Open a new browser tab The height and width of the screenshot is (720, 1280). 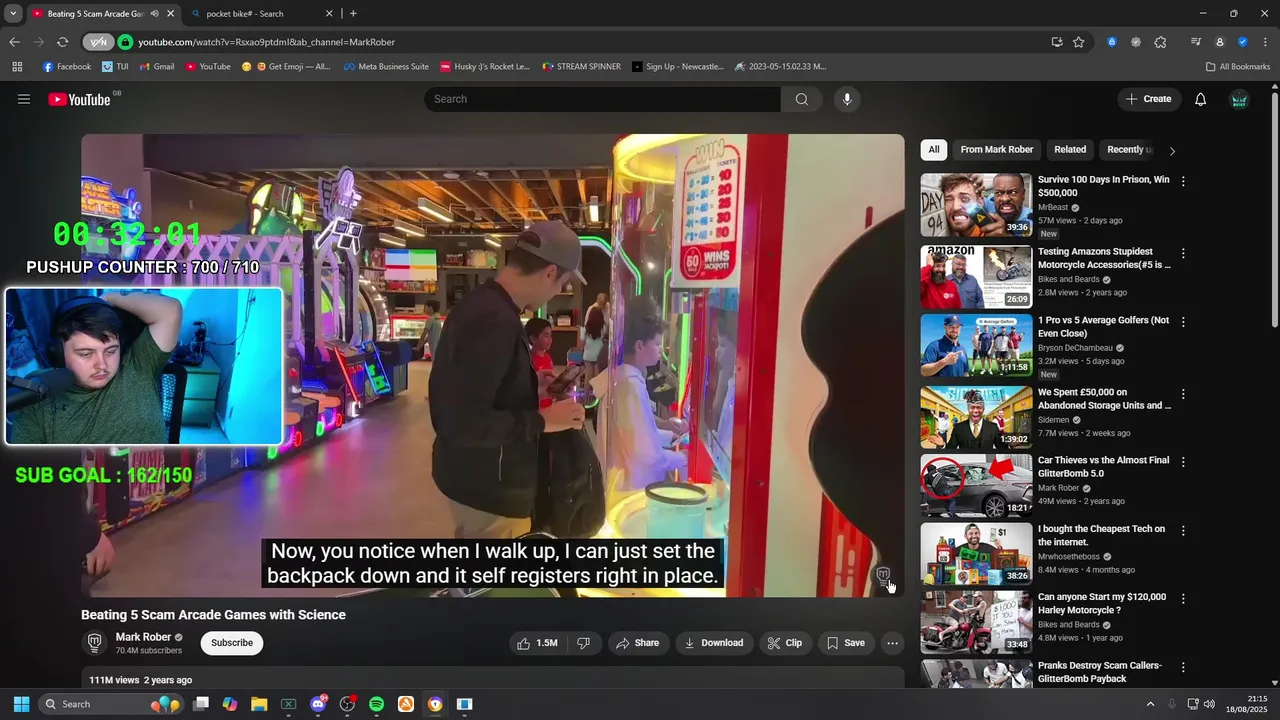[x=353, y=14]
